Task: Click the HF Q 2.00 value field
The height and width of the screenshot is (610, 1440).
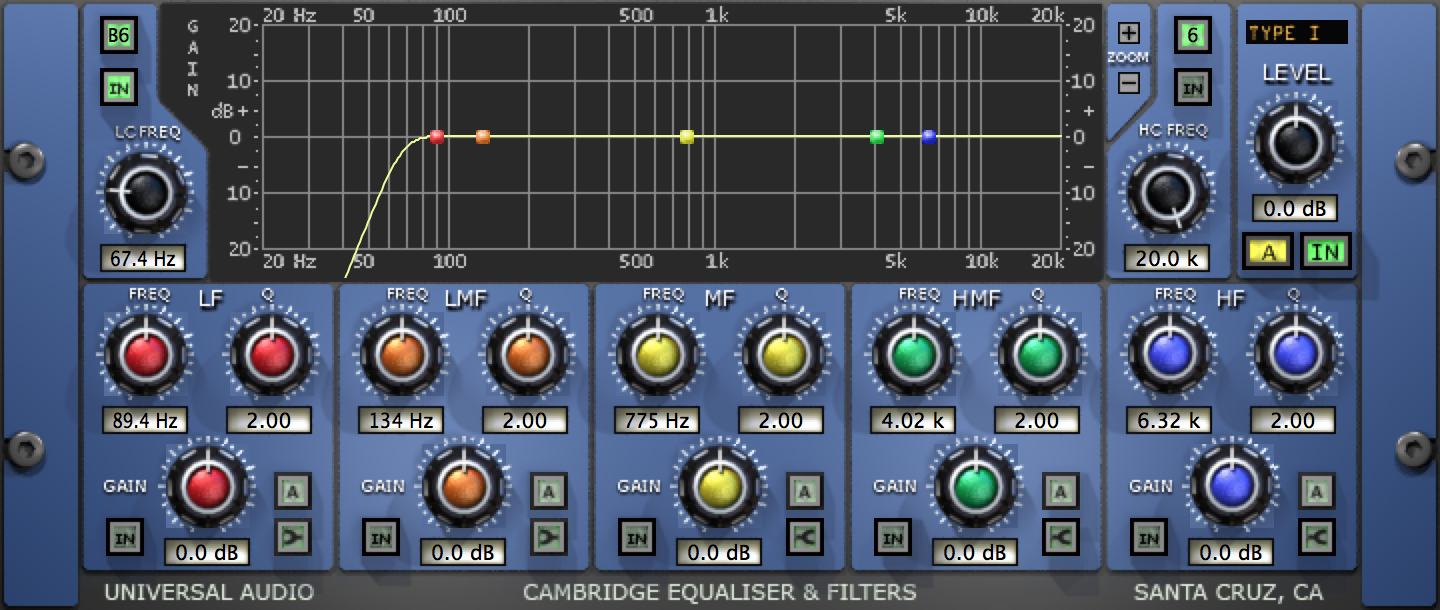Action: click(1293, 421)
